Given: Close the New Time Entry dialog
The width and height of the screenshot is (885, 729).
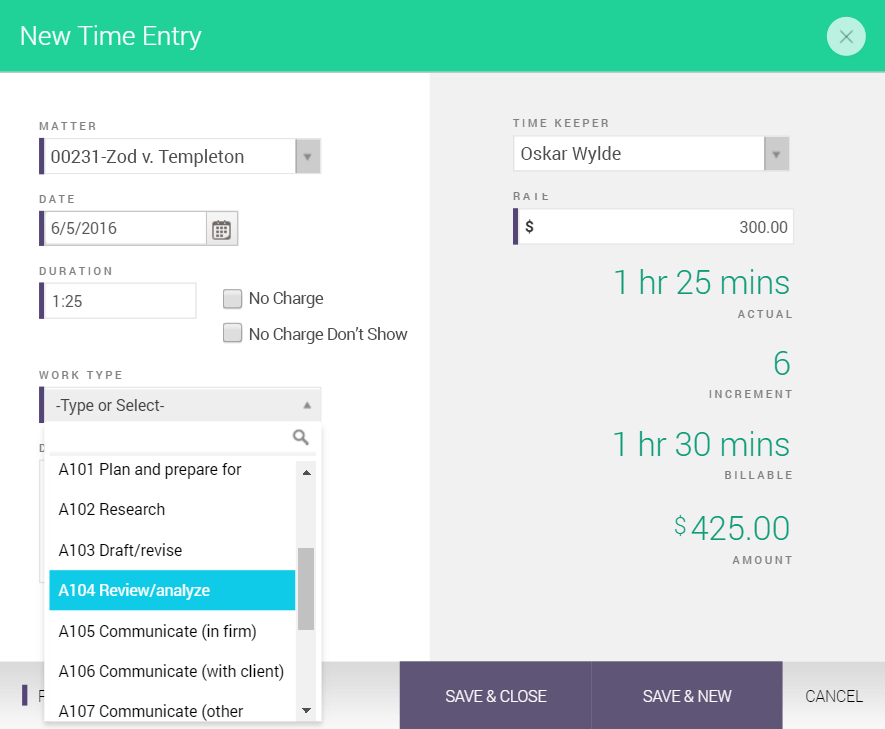Looking at the screenshot, I should [x=845, y=37].
